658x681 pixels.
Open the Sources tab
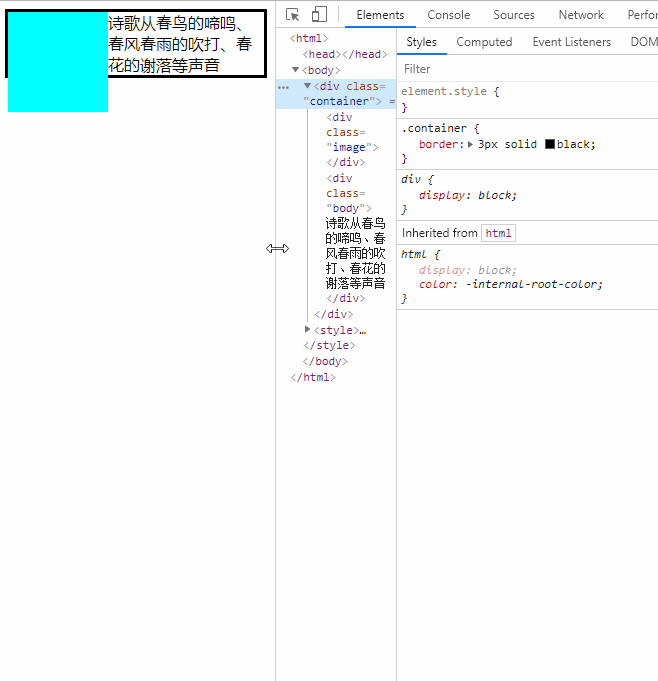(514, 15)
